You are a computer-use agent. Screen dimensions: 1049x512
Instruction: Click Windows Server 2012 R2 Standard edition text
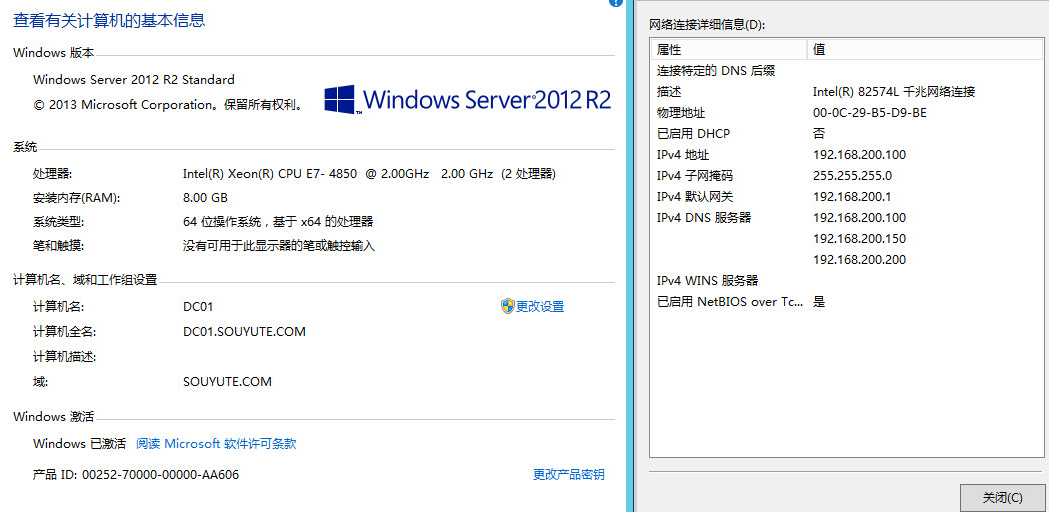pos(134,80)
